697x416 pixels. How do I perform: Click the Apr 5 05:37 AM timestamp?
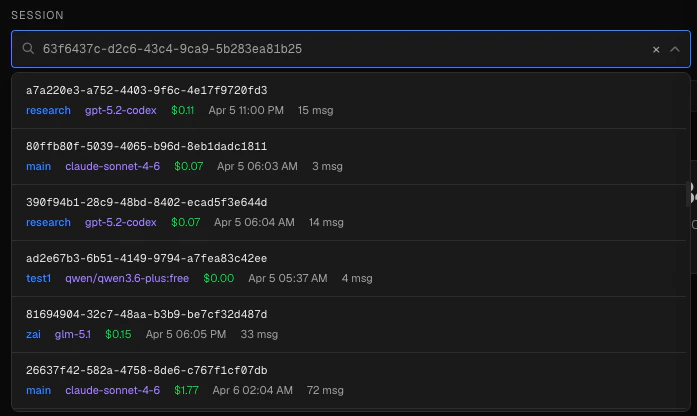coord(288,278)
